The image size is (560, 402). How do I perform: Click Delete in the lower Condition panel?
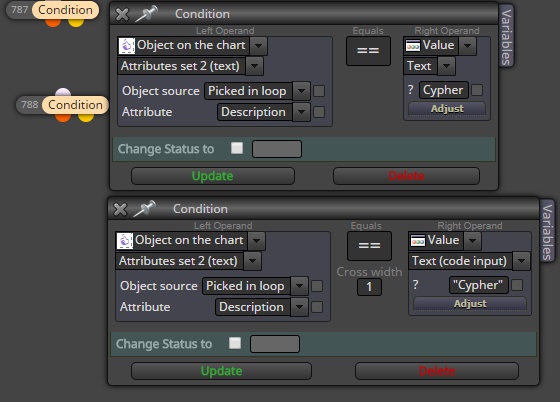click(437, 371)
